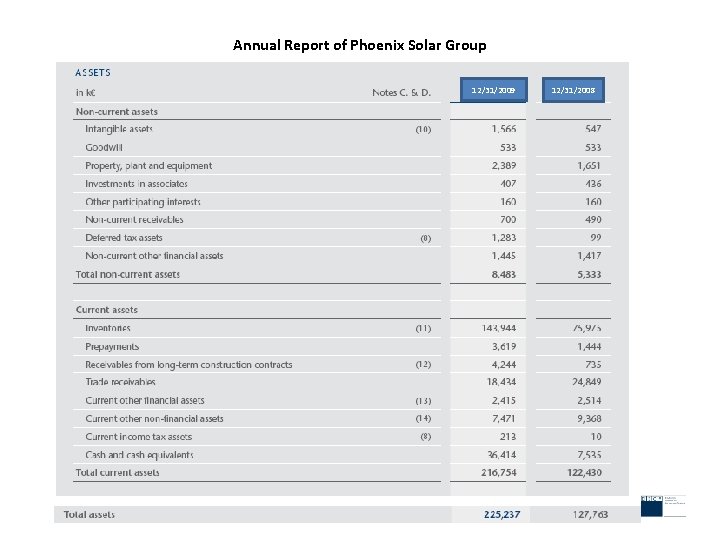Click note reference (12) for construction contracts
This screenshot has width=720, height=540.
424,365
